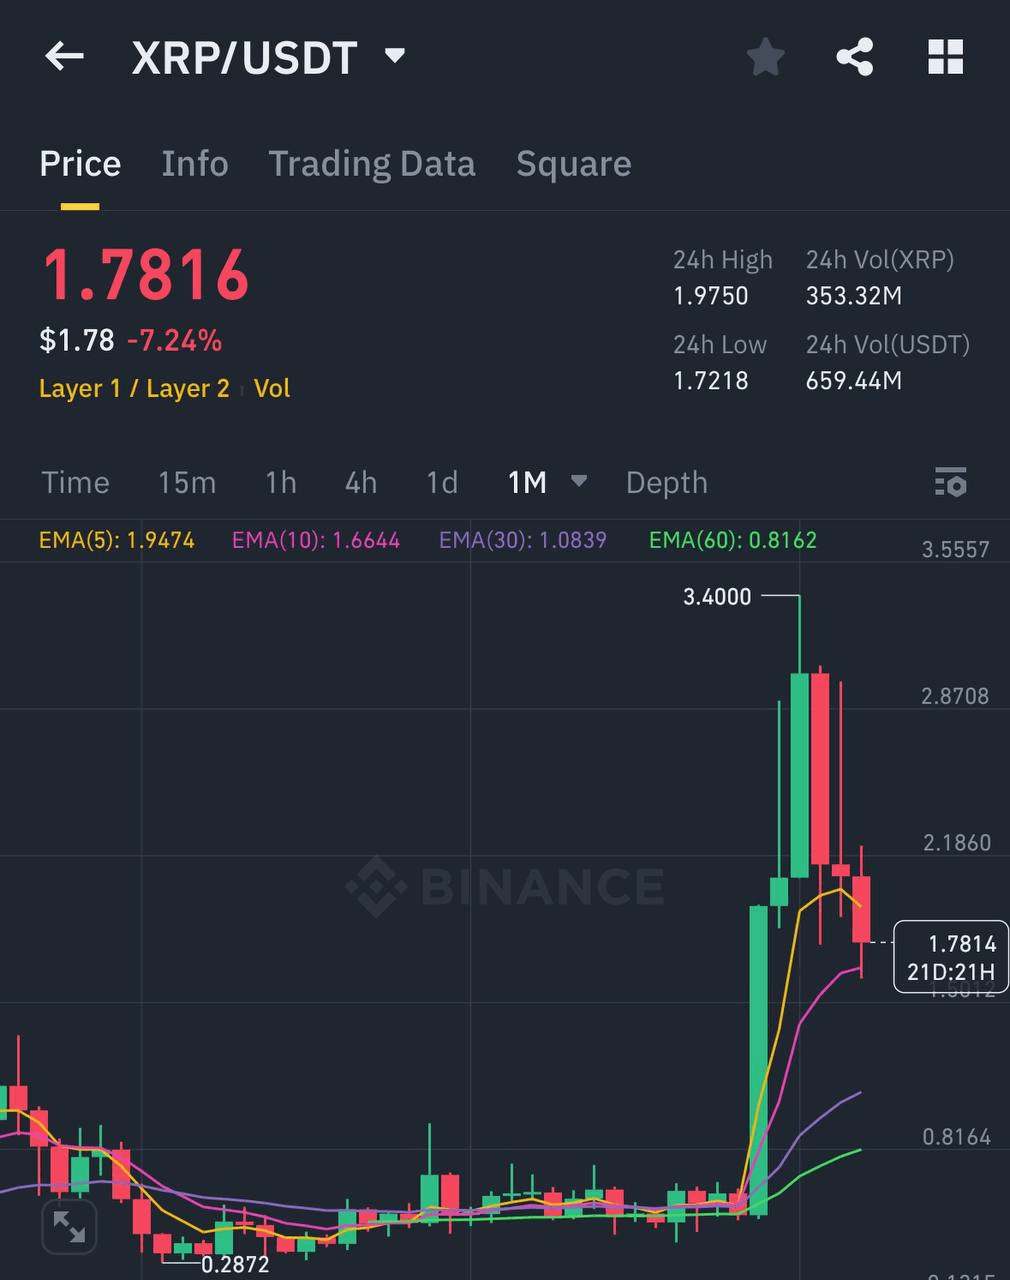The image size is (1010, 1280).
Task: Select the yellow EMA(10) value reading
Action: (x=316, y=540)
